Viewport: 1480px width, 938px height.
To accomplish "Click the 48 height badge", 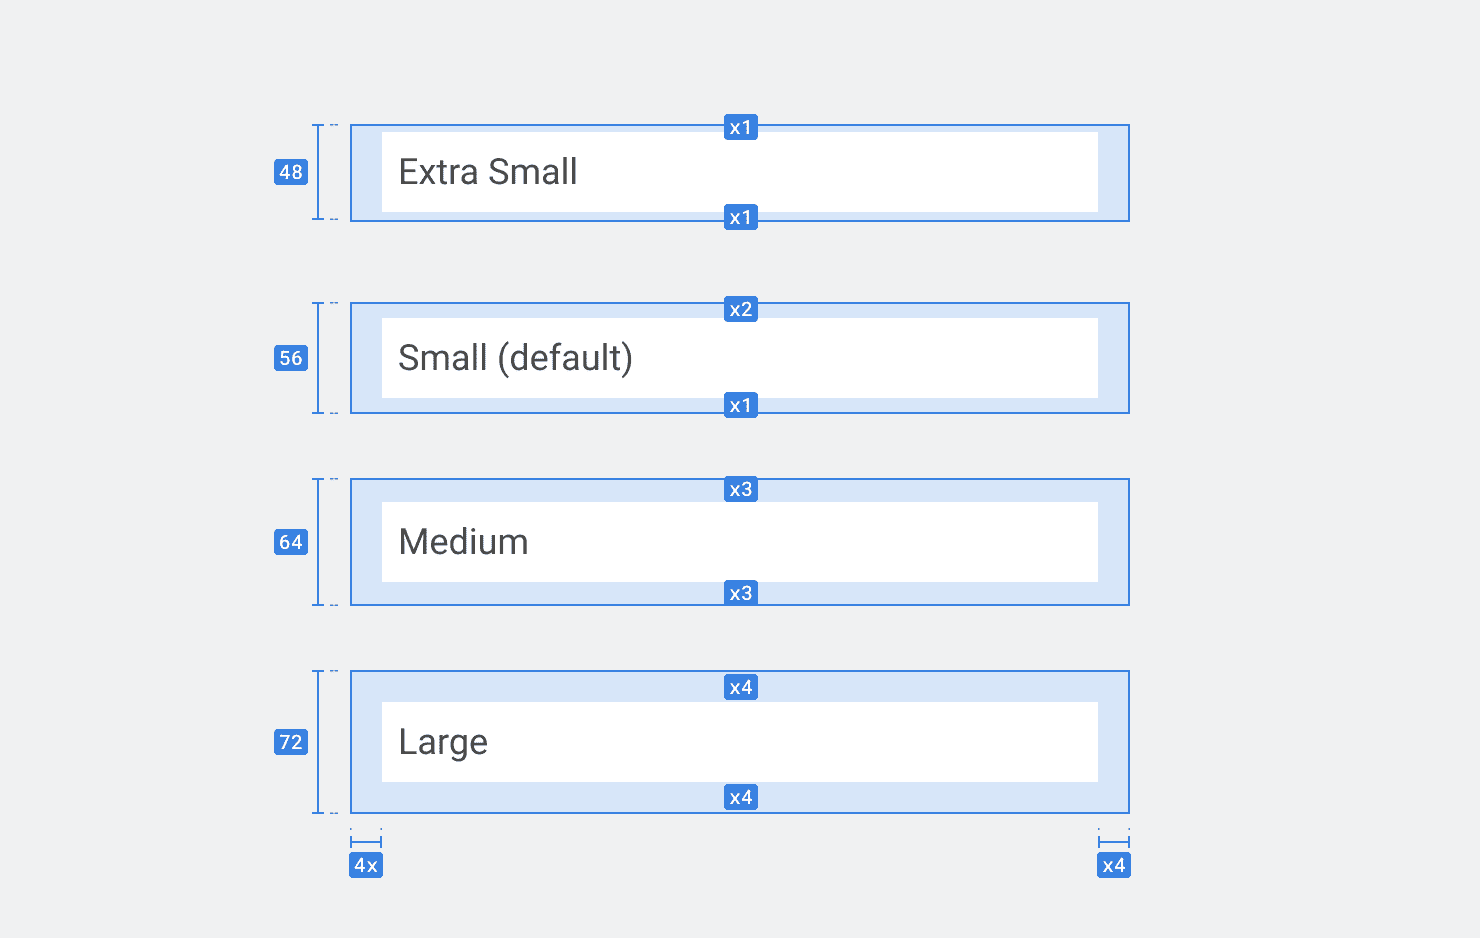I will (291, 172).
